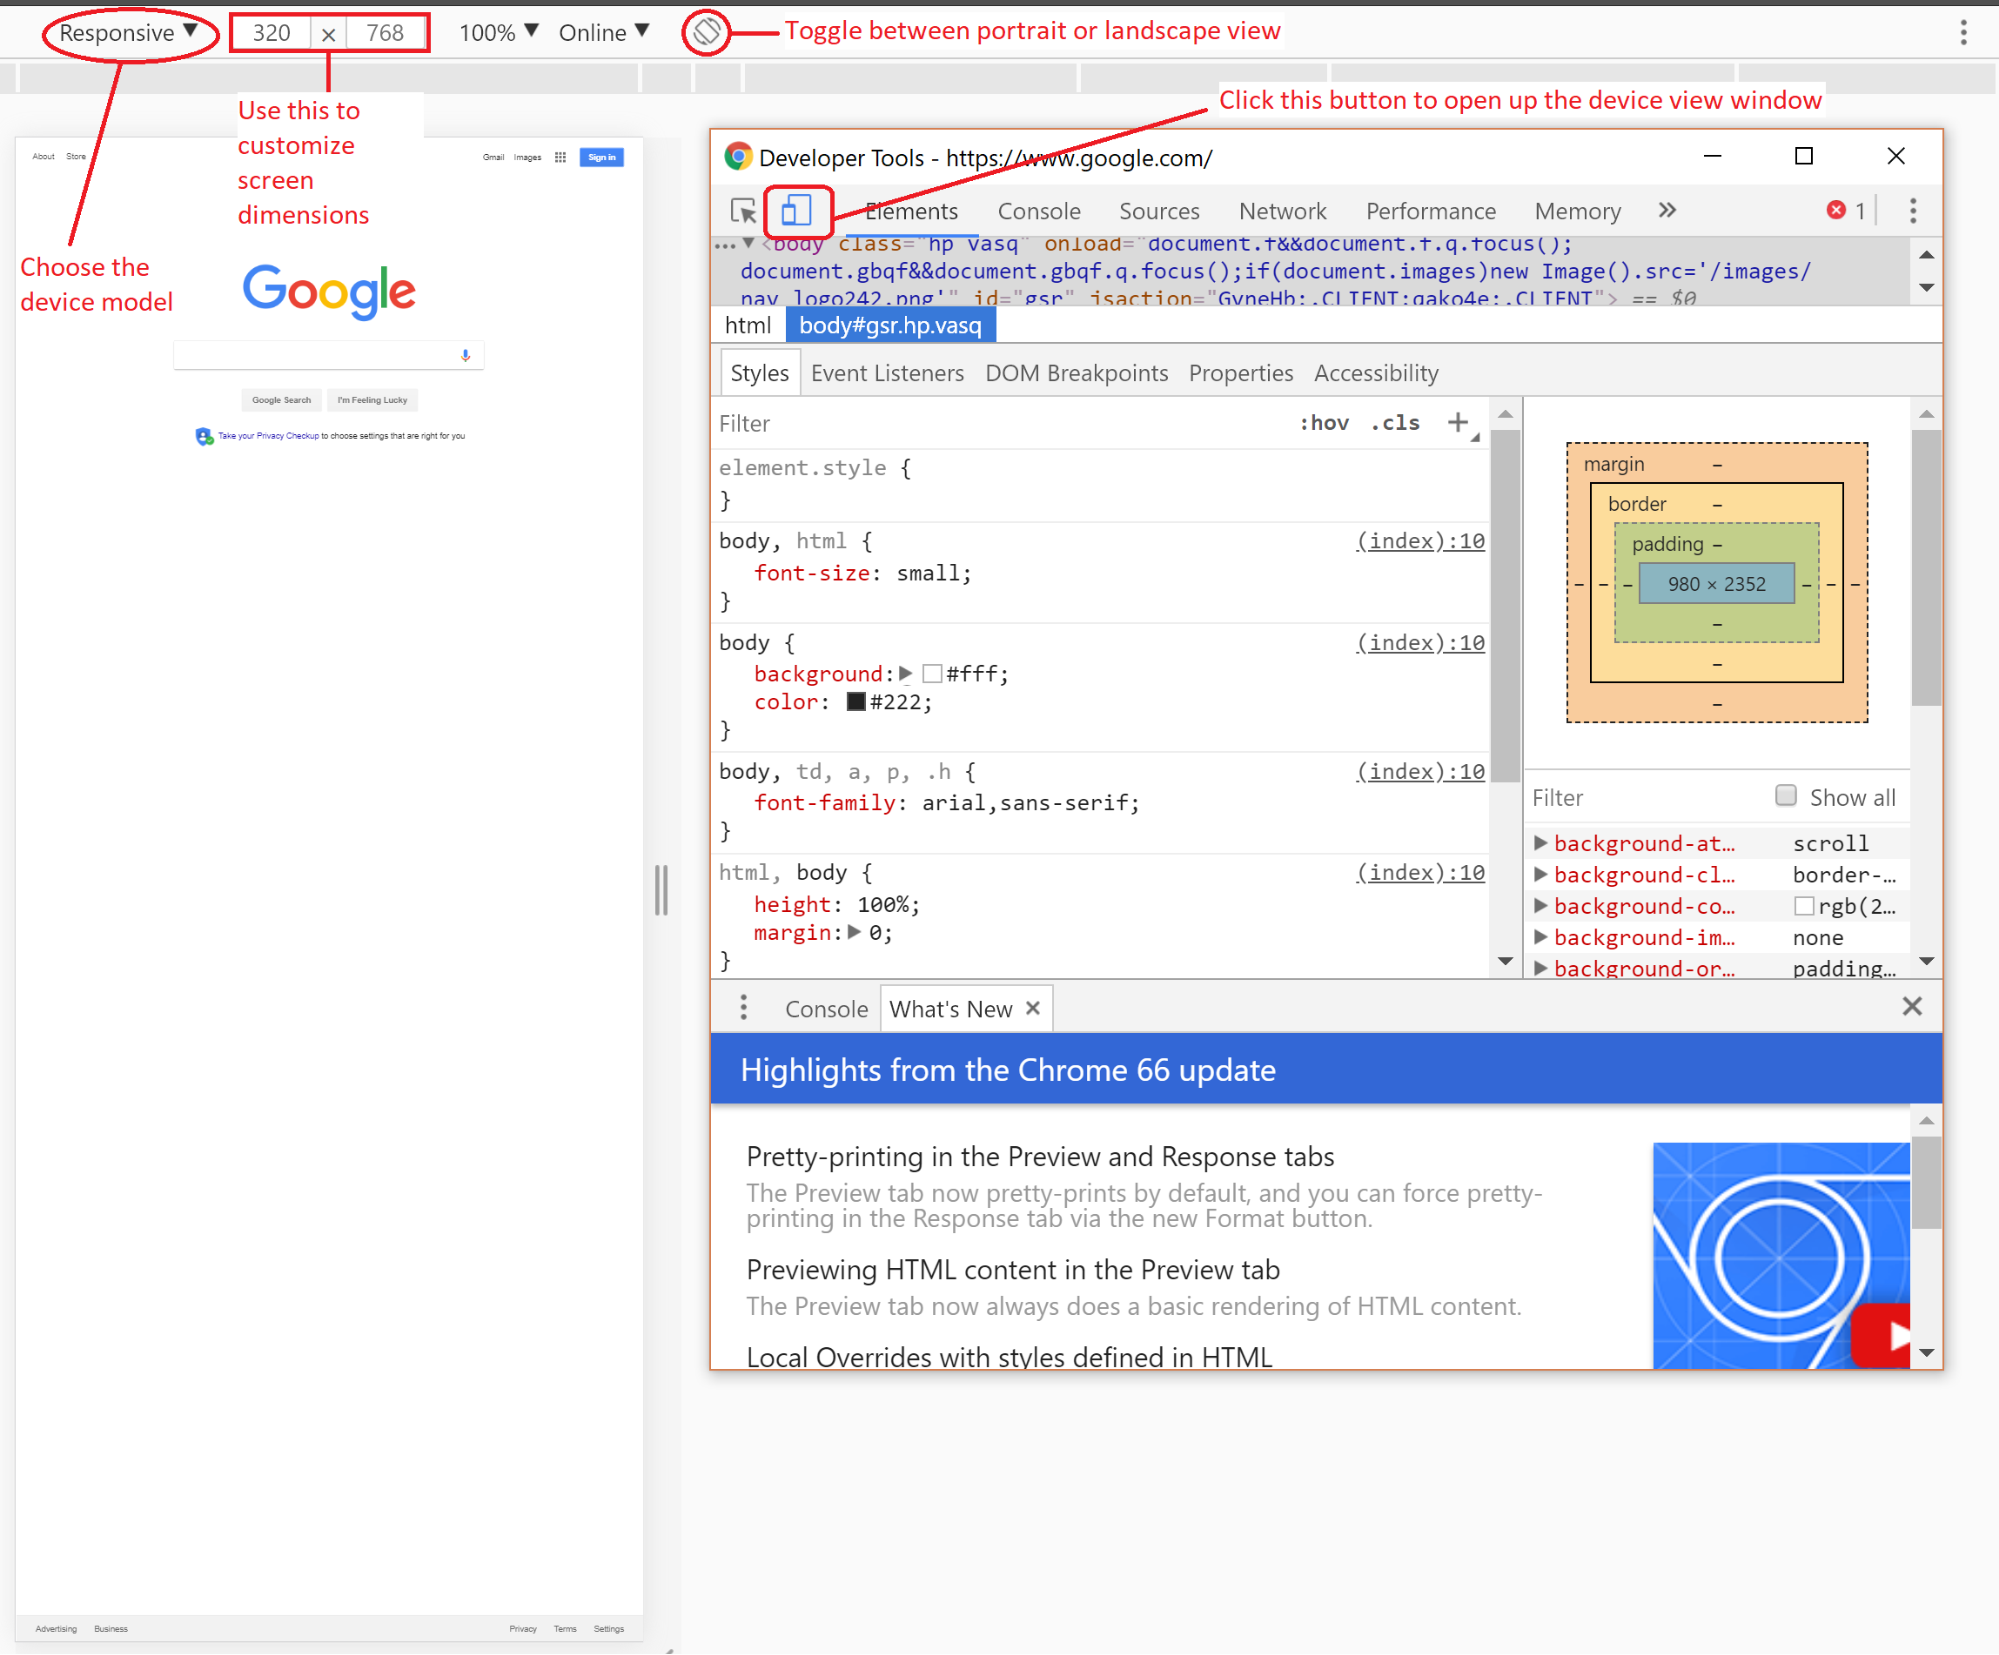
Task: Open the drawer three-dot menu
Action: [x=743, y=1007]
